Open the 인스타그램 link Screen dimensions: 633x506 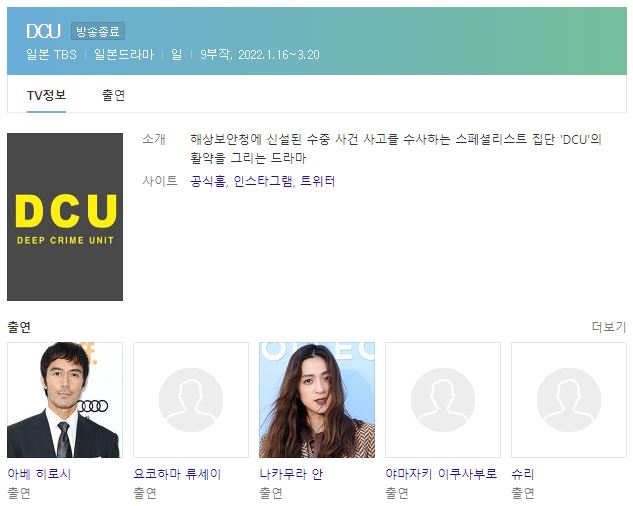[x=263, y=181]
